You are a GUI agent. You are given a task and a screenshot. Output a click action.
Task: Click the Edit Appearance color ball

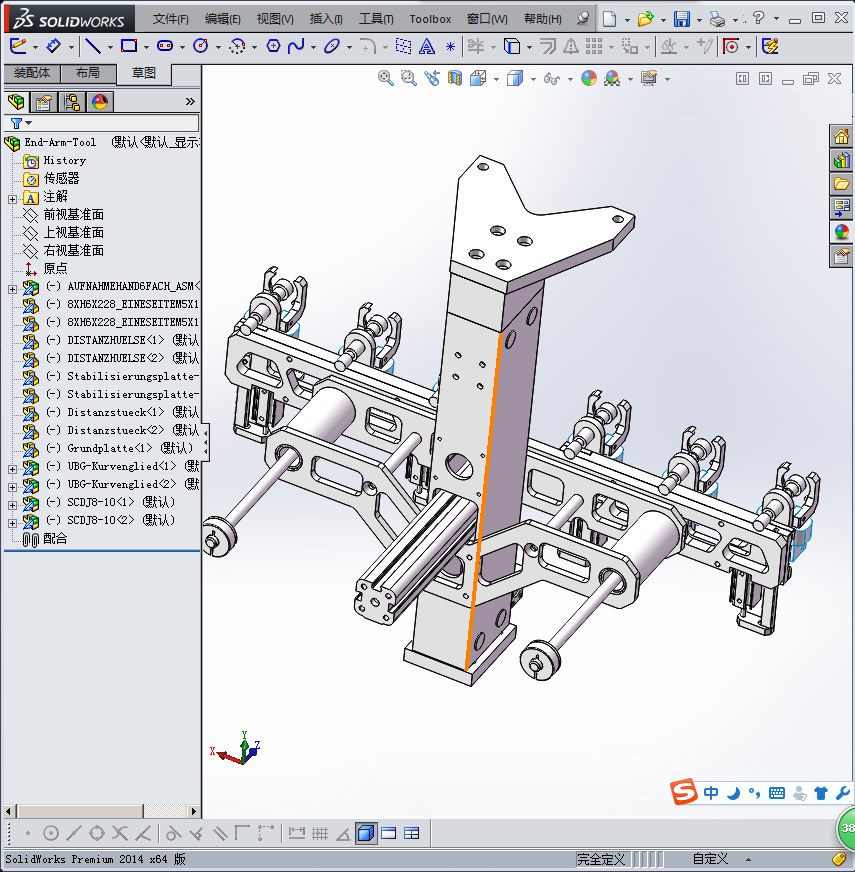point(589,78)
